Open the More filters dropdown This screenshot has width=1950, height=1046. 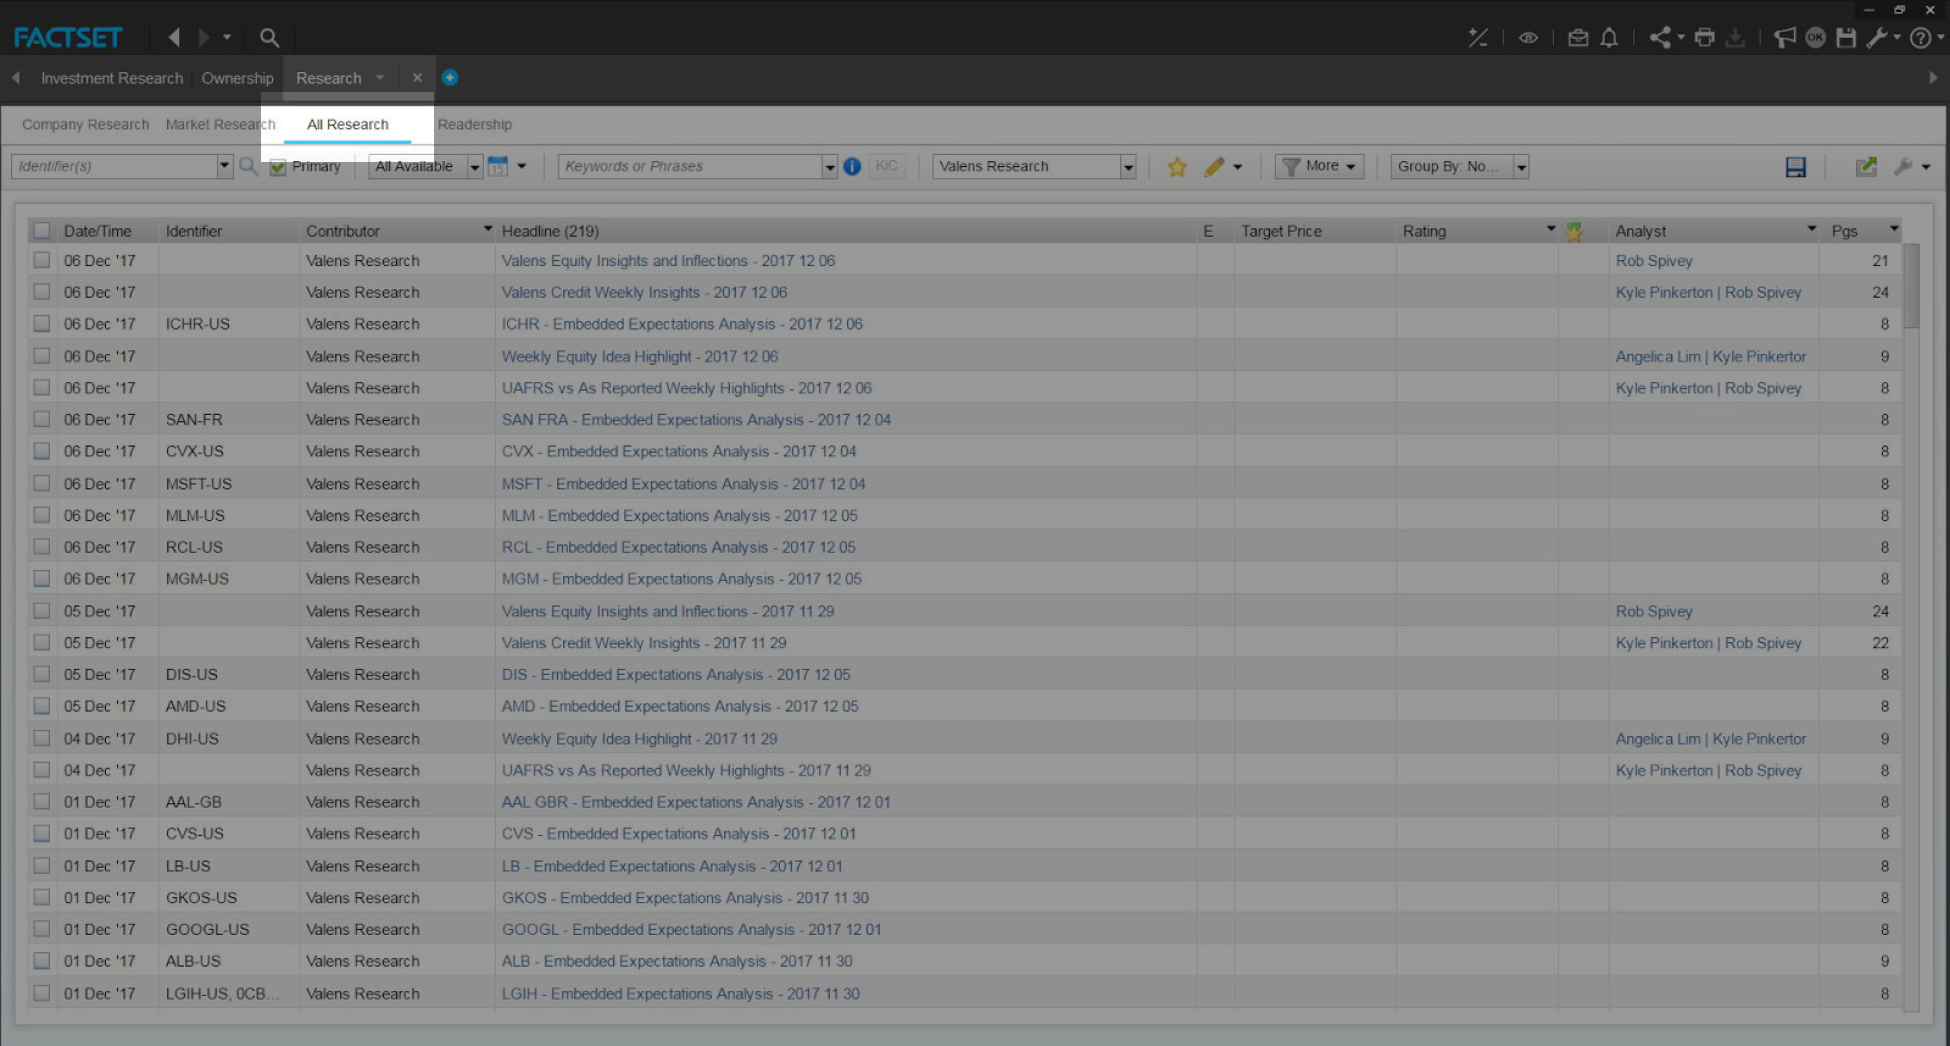click(x=1319, y=166)
